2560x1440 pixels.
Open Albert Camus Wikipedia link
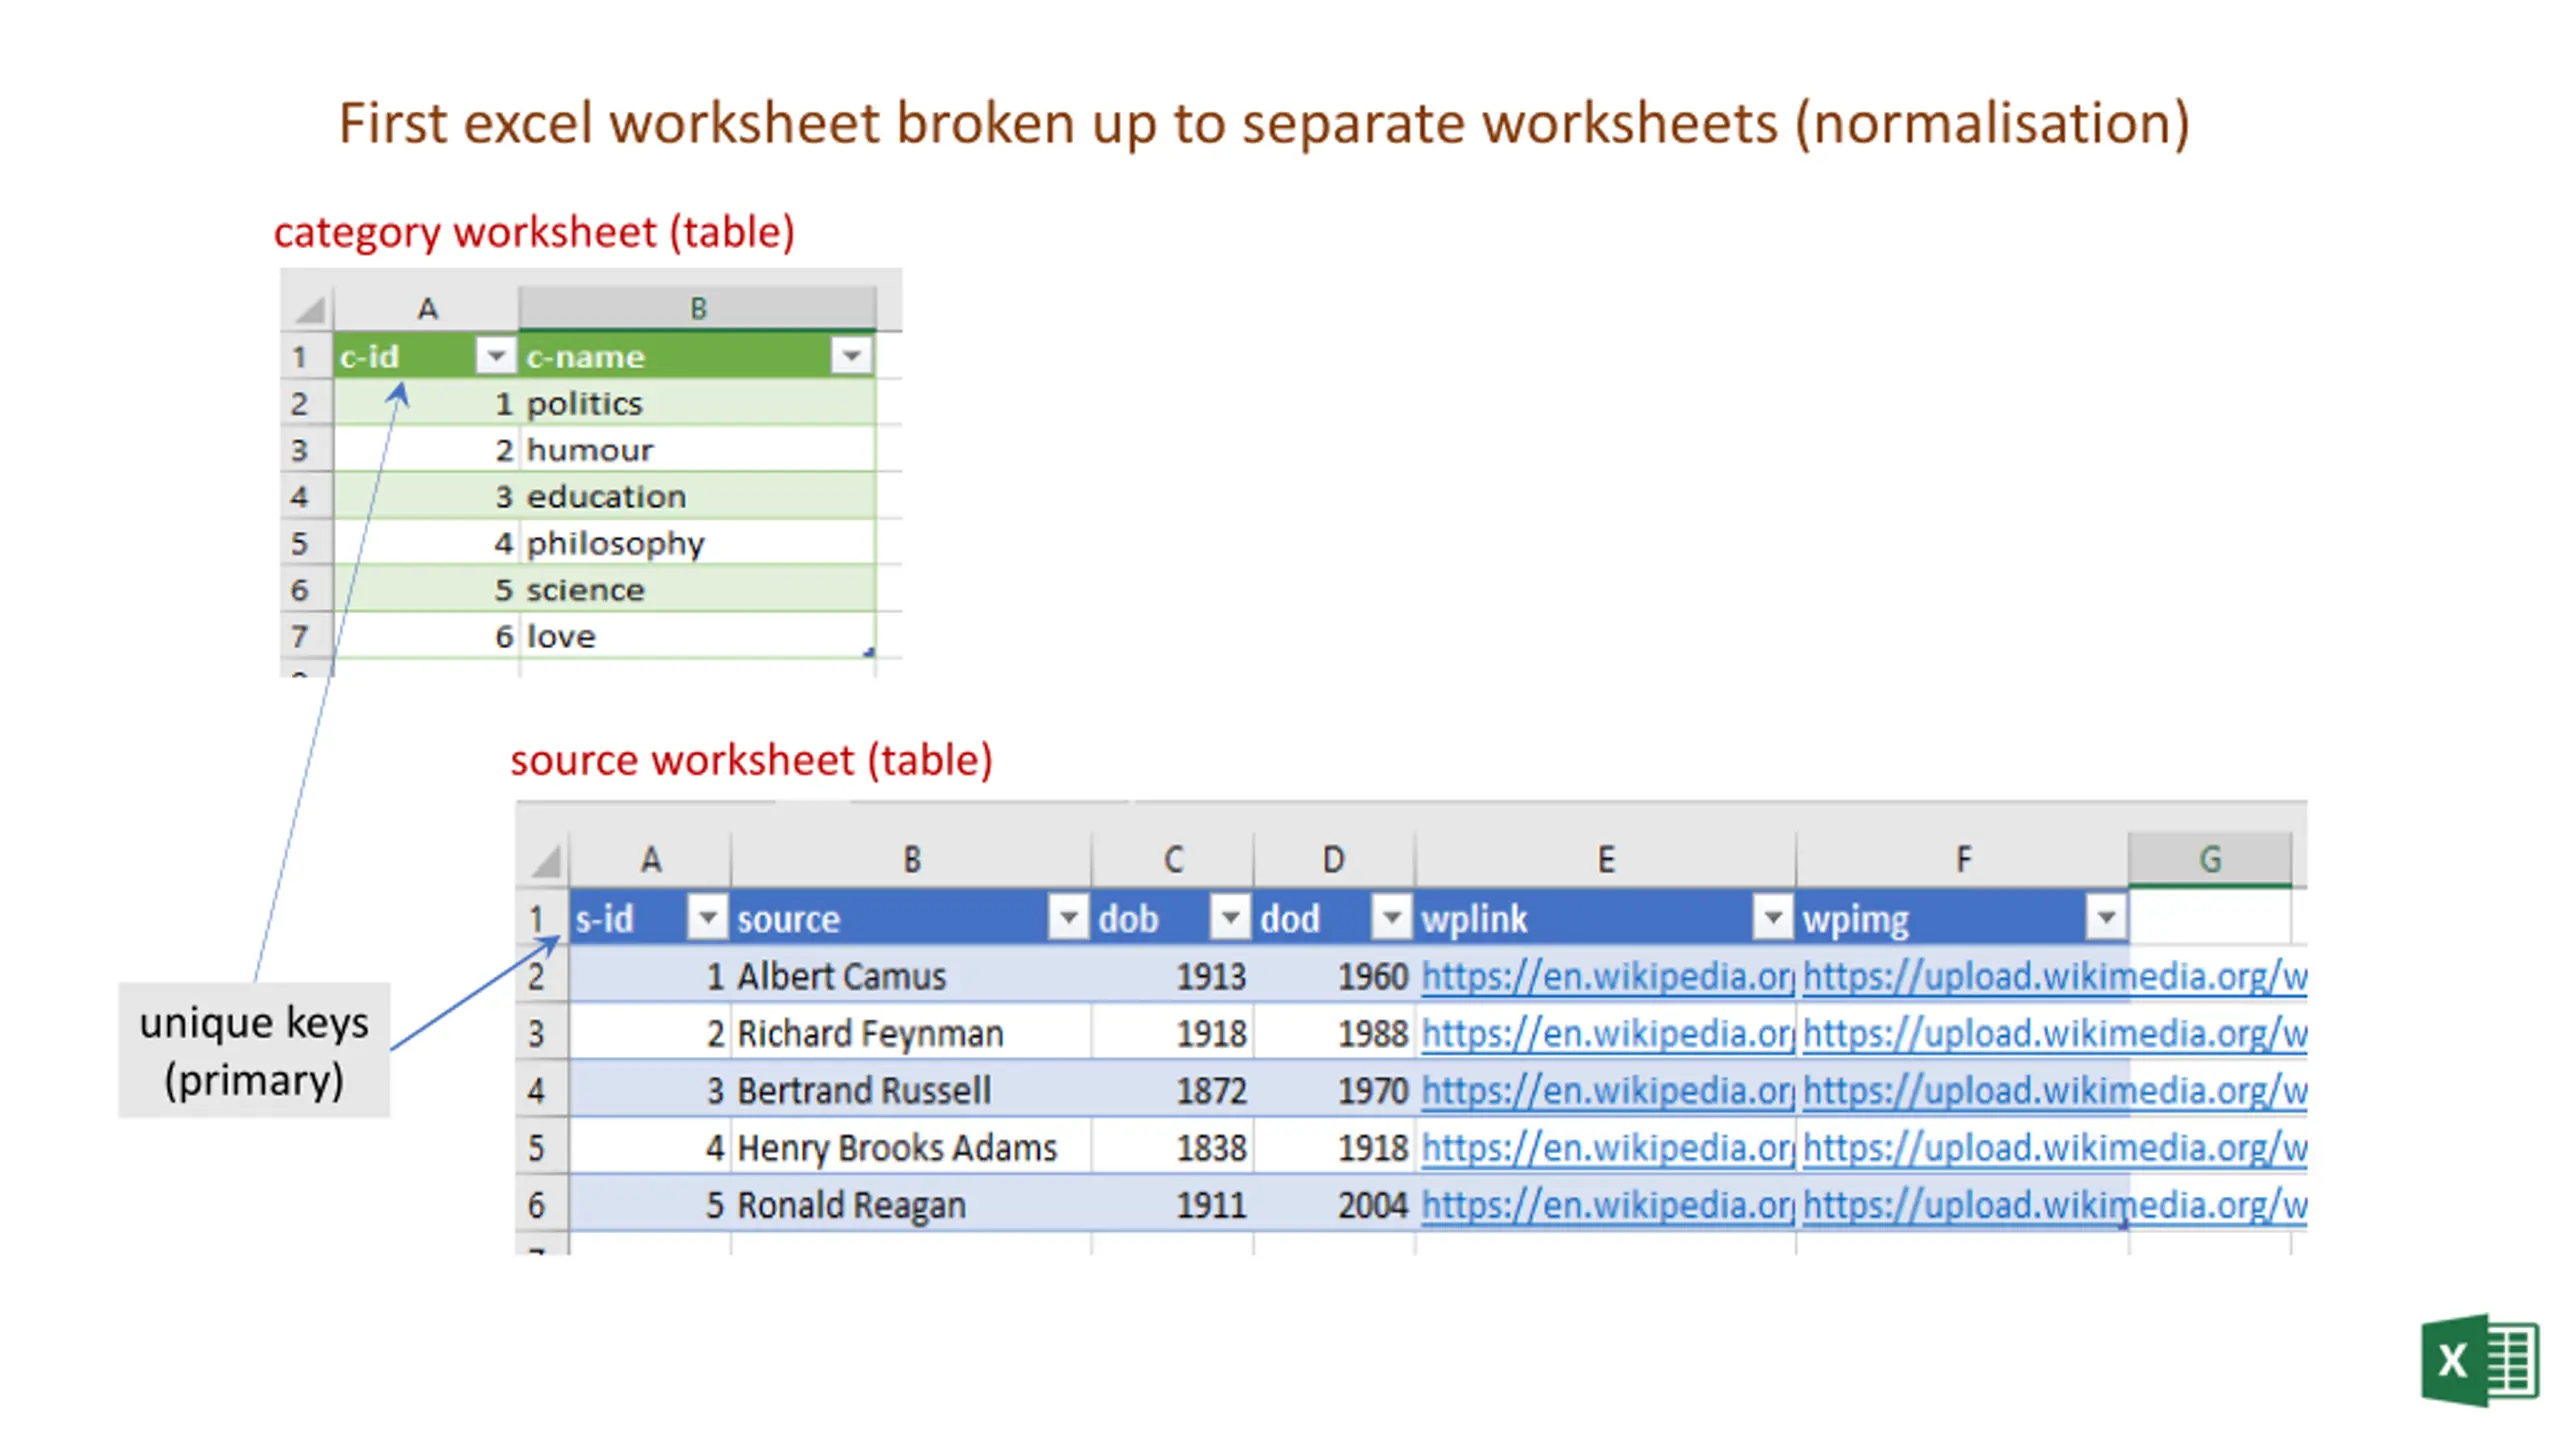pos(1606,976)
